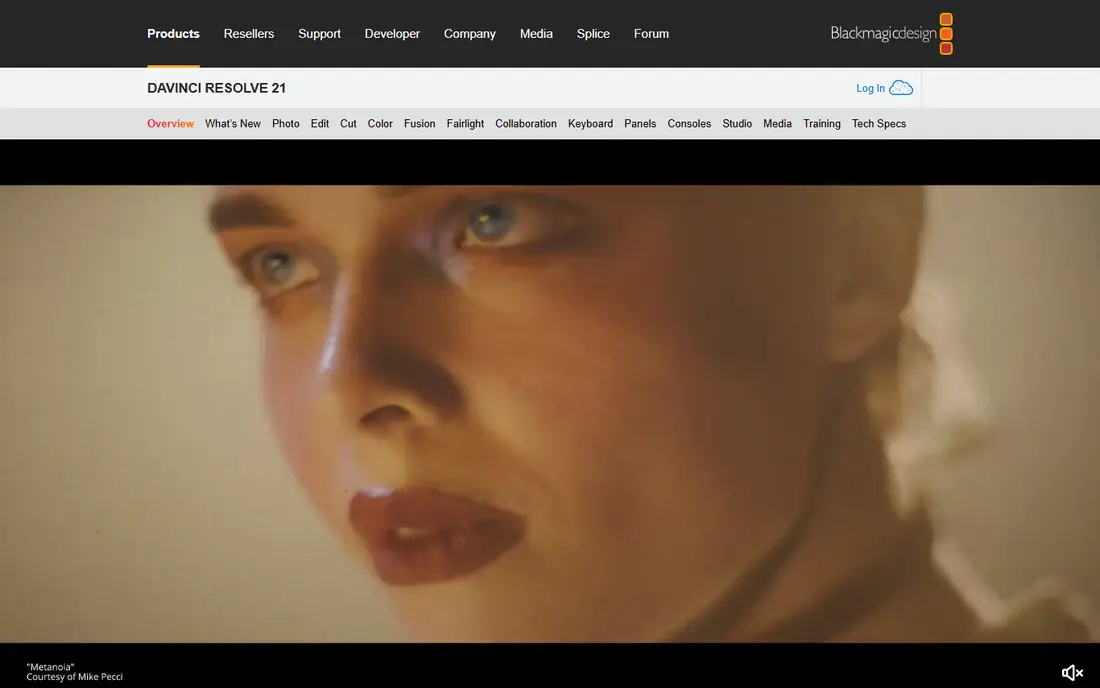Screen dimensions: 1100x688
Task: Switch to the Studio tab
Action: pos(737,123)
